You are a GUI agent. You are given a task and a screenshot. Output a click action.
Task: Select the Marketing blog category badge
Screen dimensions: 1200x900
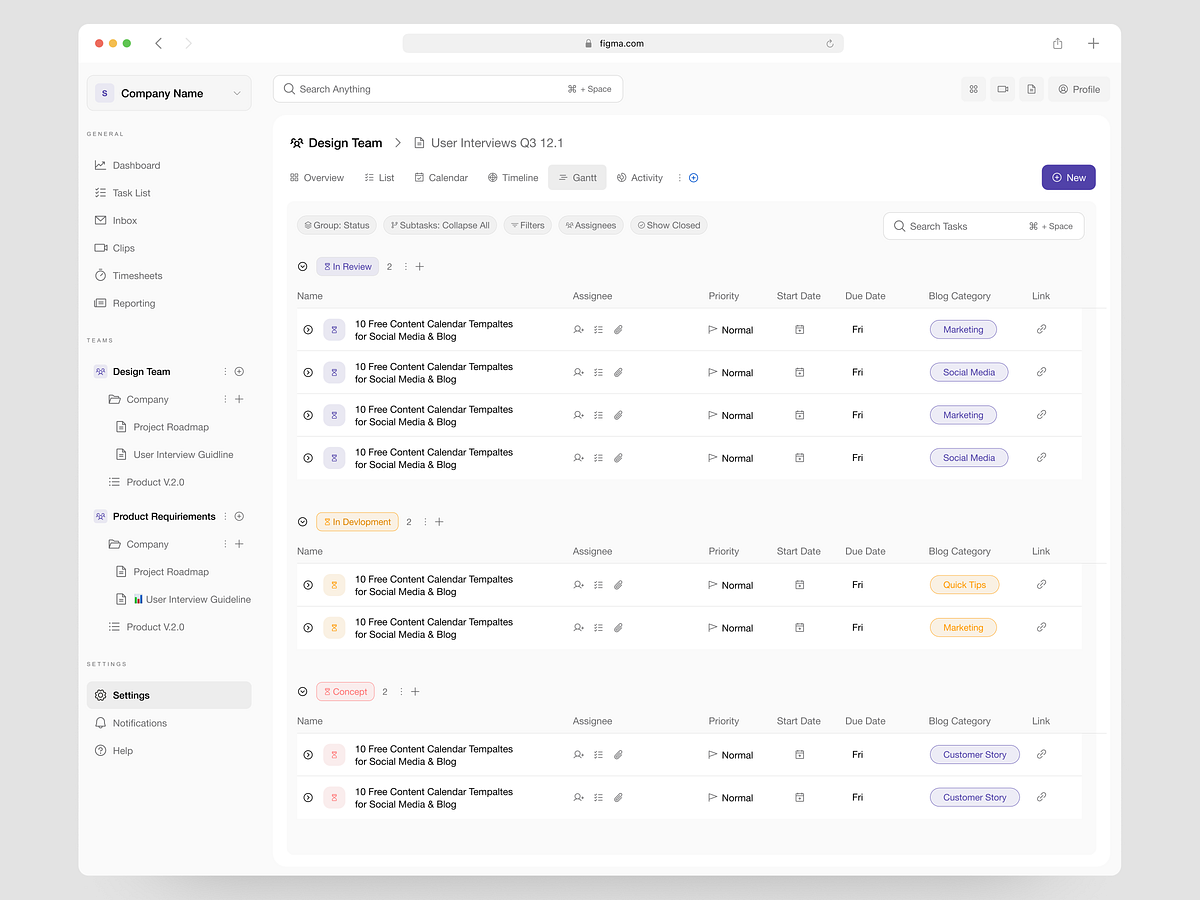coord(962,329)
